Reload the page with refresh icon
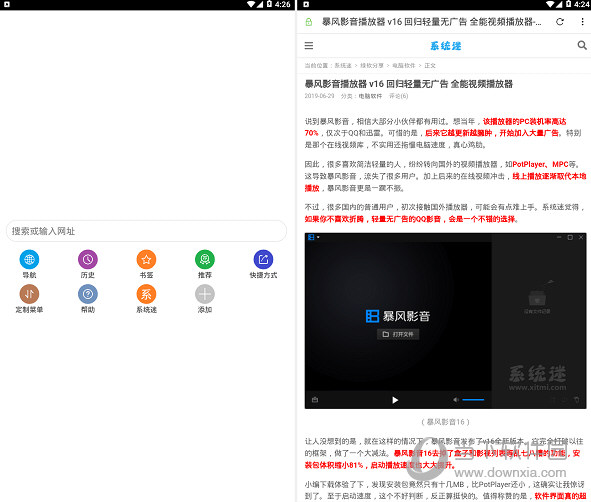 click(560, 22)
